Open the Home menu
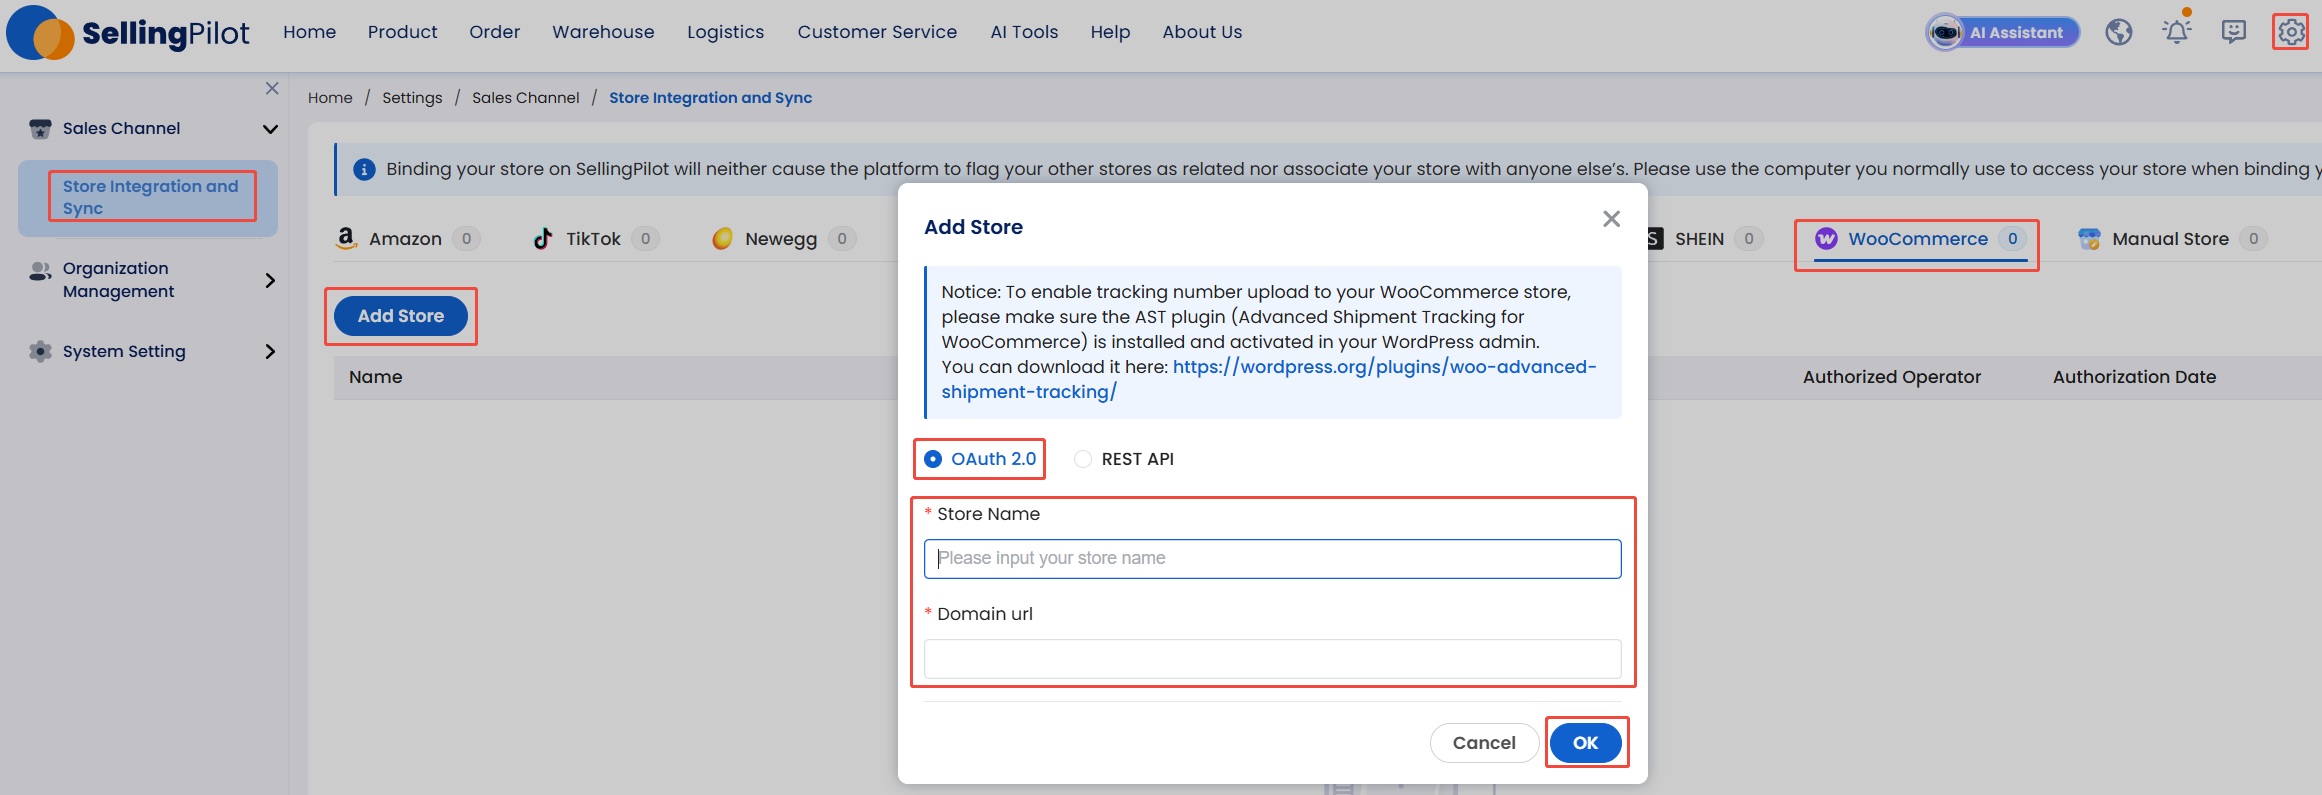Image resolution: width=2322 pixels, height=795 pixels. (x=309, y=32)
